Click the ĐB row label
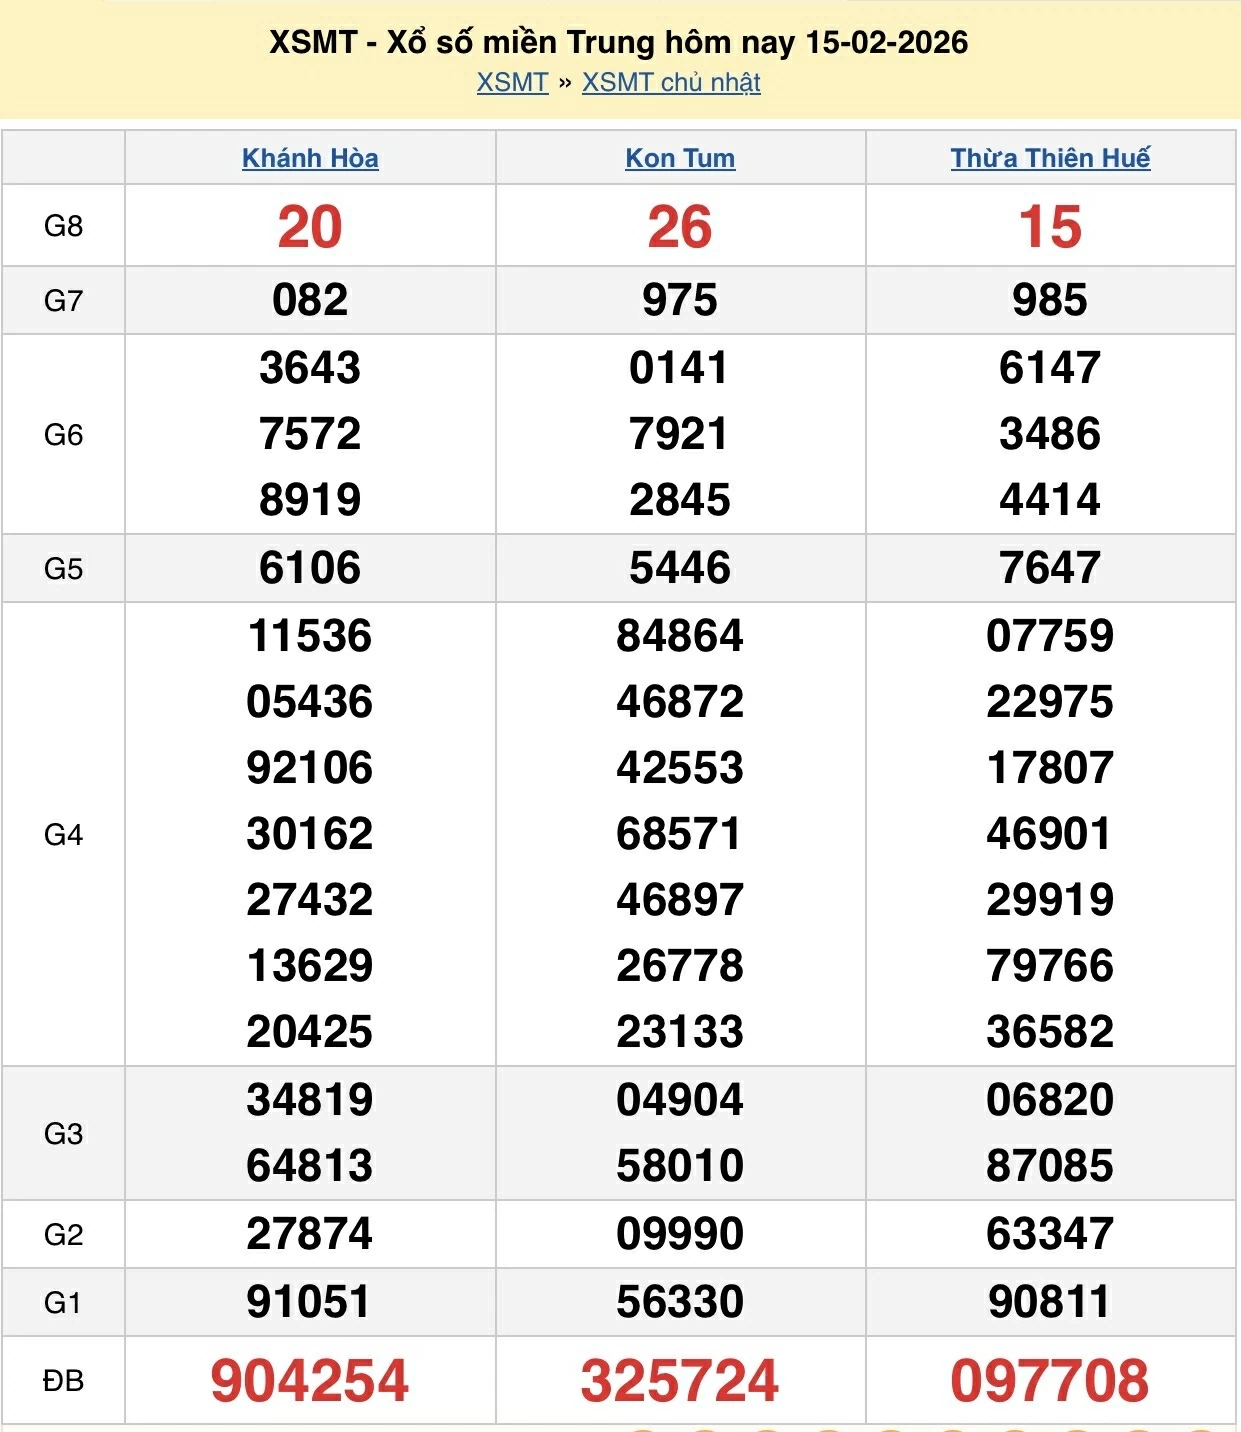Viewport: 1241px width, 1432px height. 63,1381
